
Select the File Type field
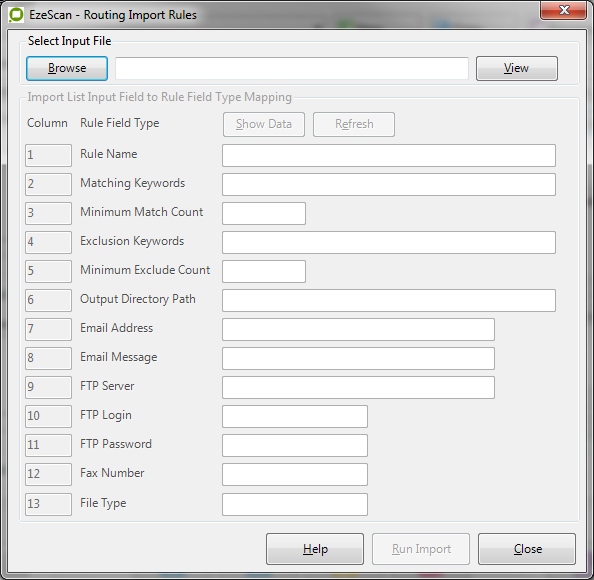tap(295, 504)
